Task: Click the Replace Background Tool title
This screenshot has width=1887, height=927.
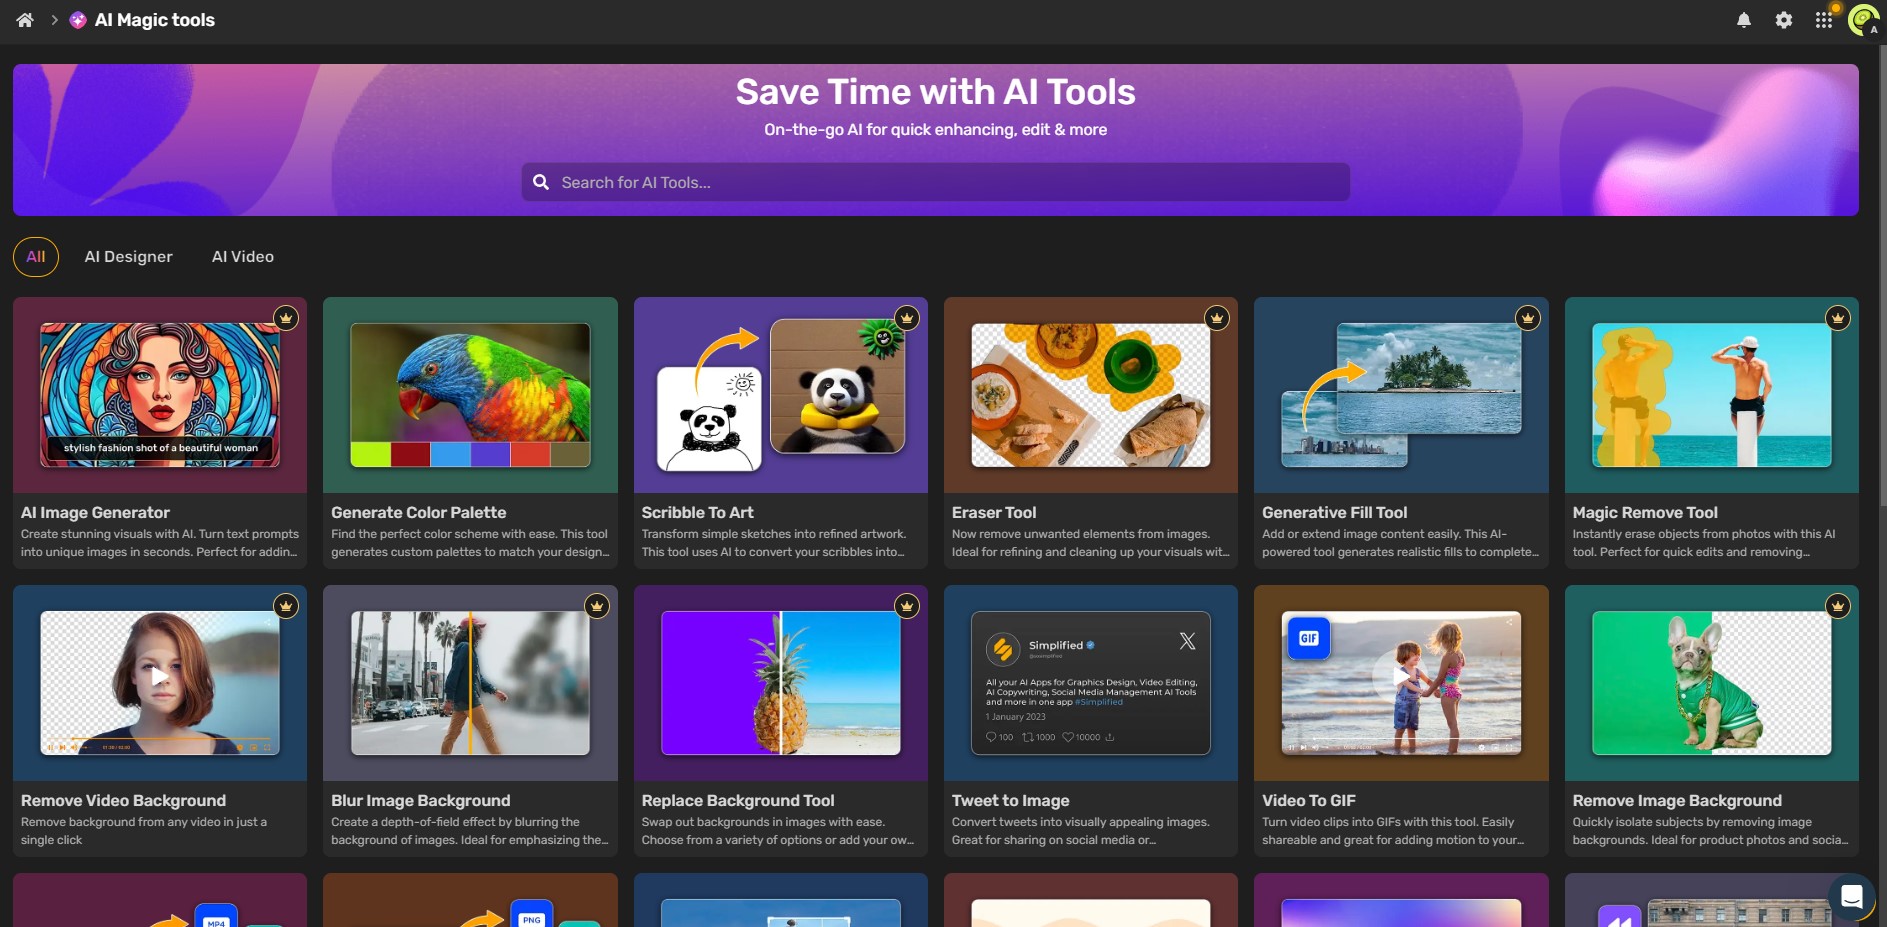Action: (x=738, y=801)
